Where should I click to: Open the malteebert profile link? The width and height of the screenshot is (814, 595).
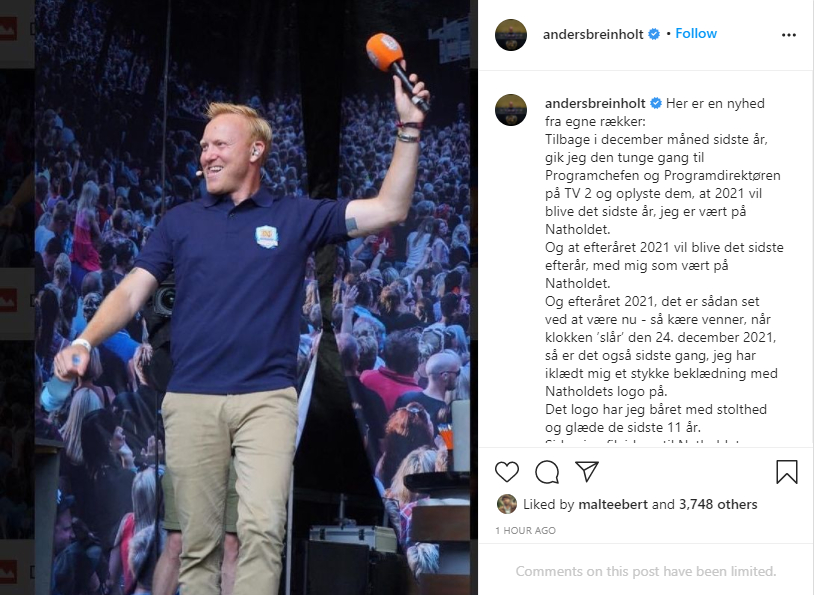click(613, 504)
